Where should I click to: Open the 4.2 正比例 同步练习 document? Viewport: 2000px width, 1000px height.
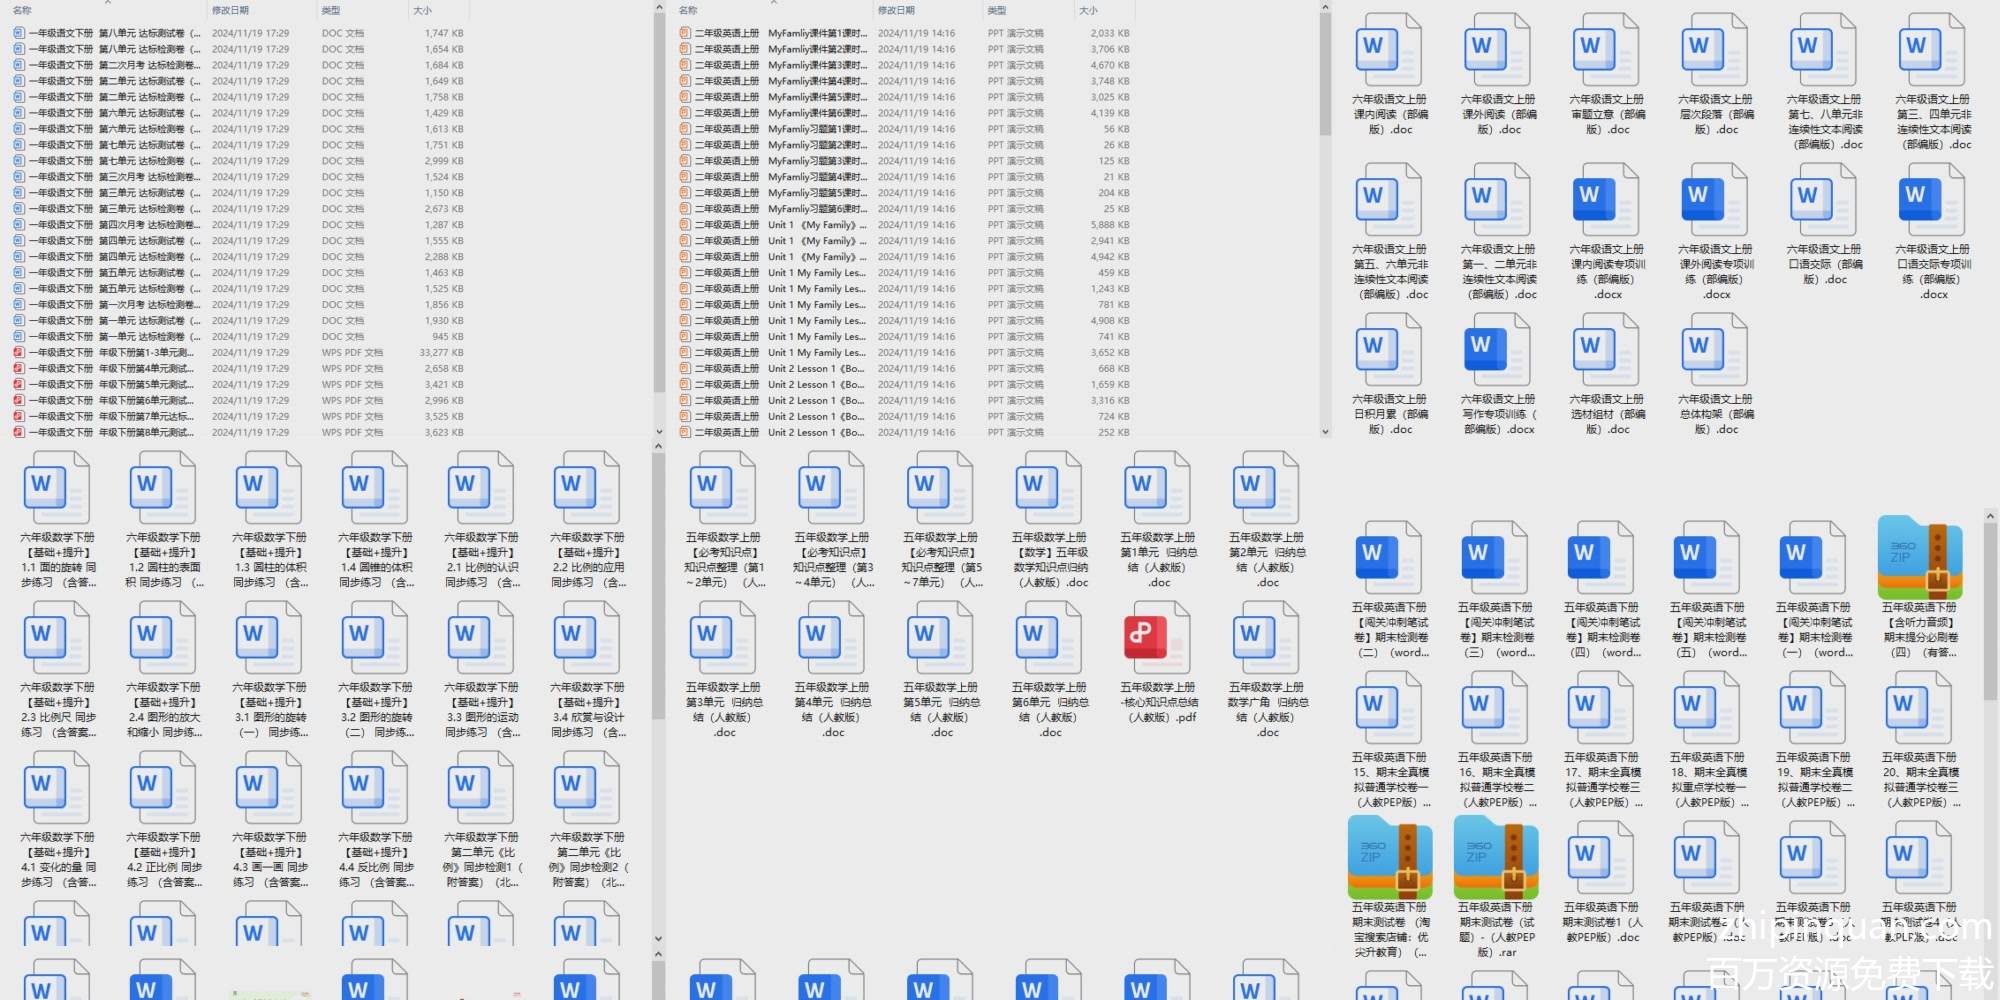(x=163, y=788)
